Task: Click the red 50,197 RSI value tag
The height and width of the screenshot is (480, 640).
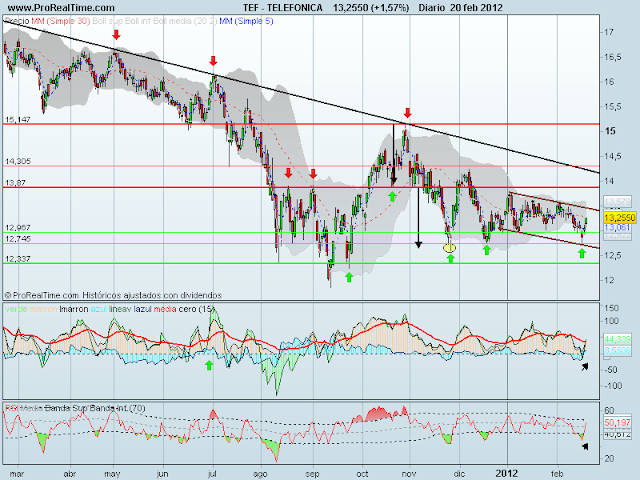Action: 617,422
